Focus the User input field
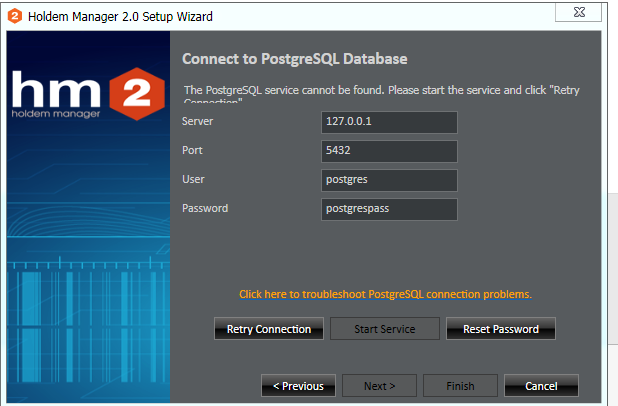The width and height of the screenshot is (618, 406). click(x=389, y=180)
